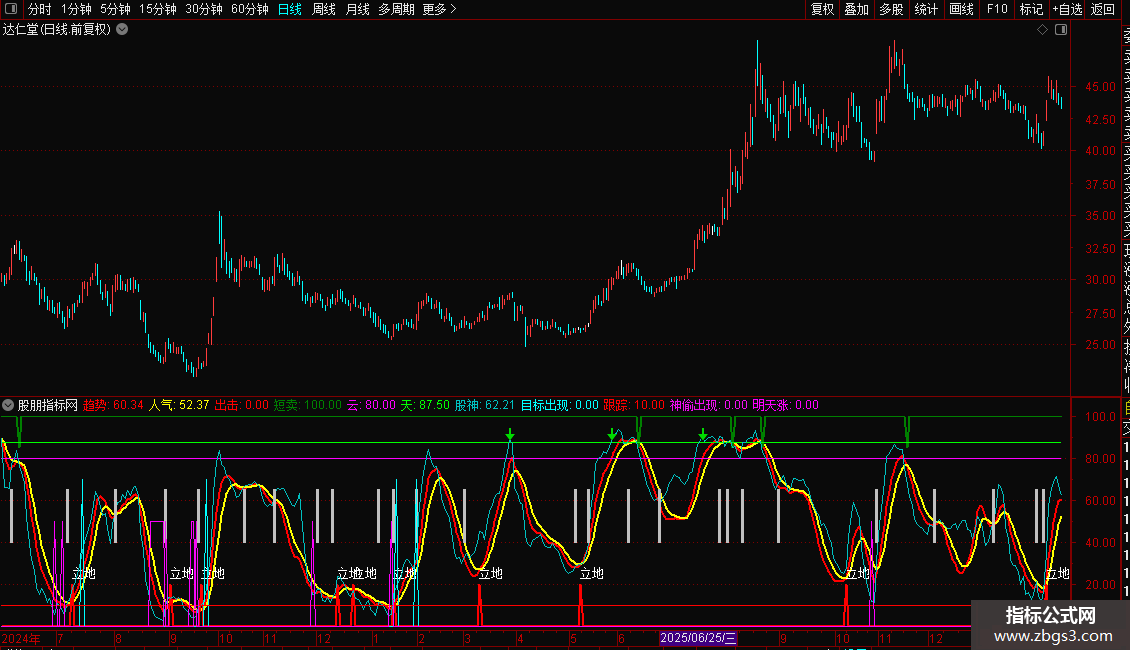1130x650 pixels.
Task: Expand 更多 period options
Action: (439, 9)
